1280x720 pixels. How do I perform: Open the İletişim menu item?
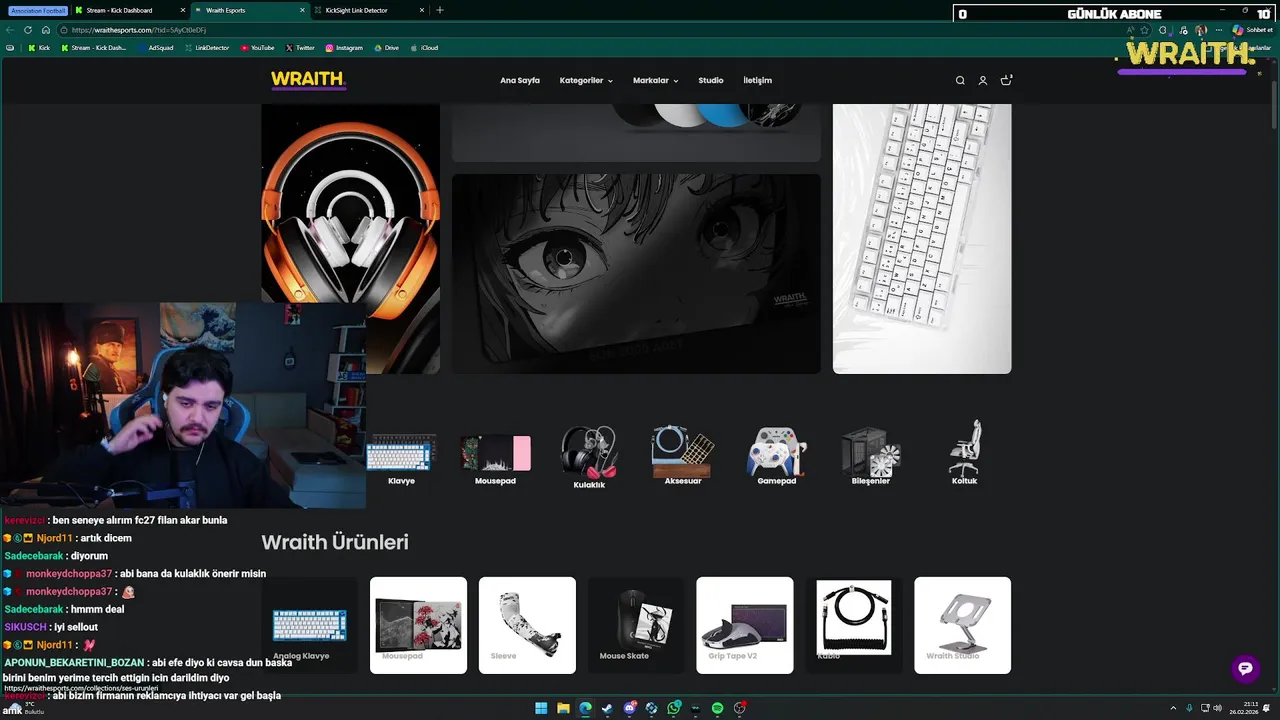click(757, 80)
